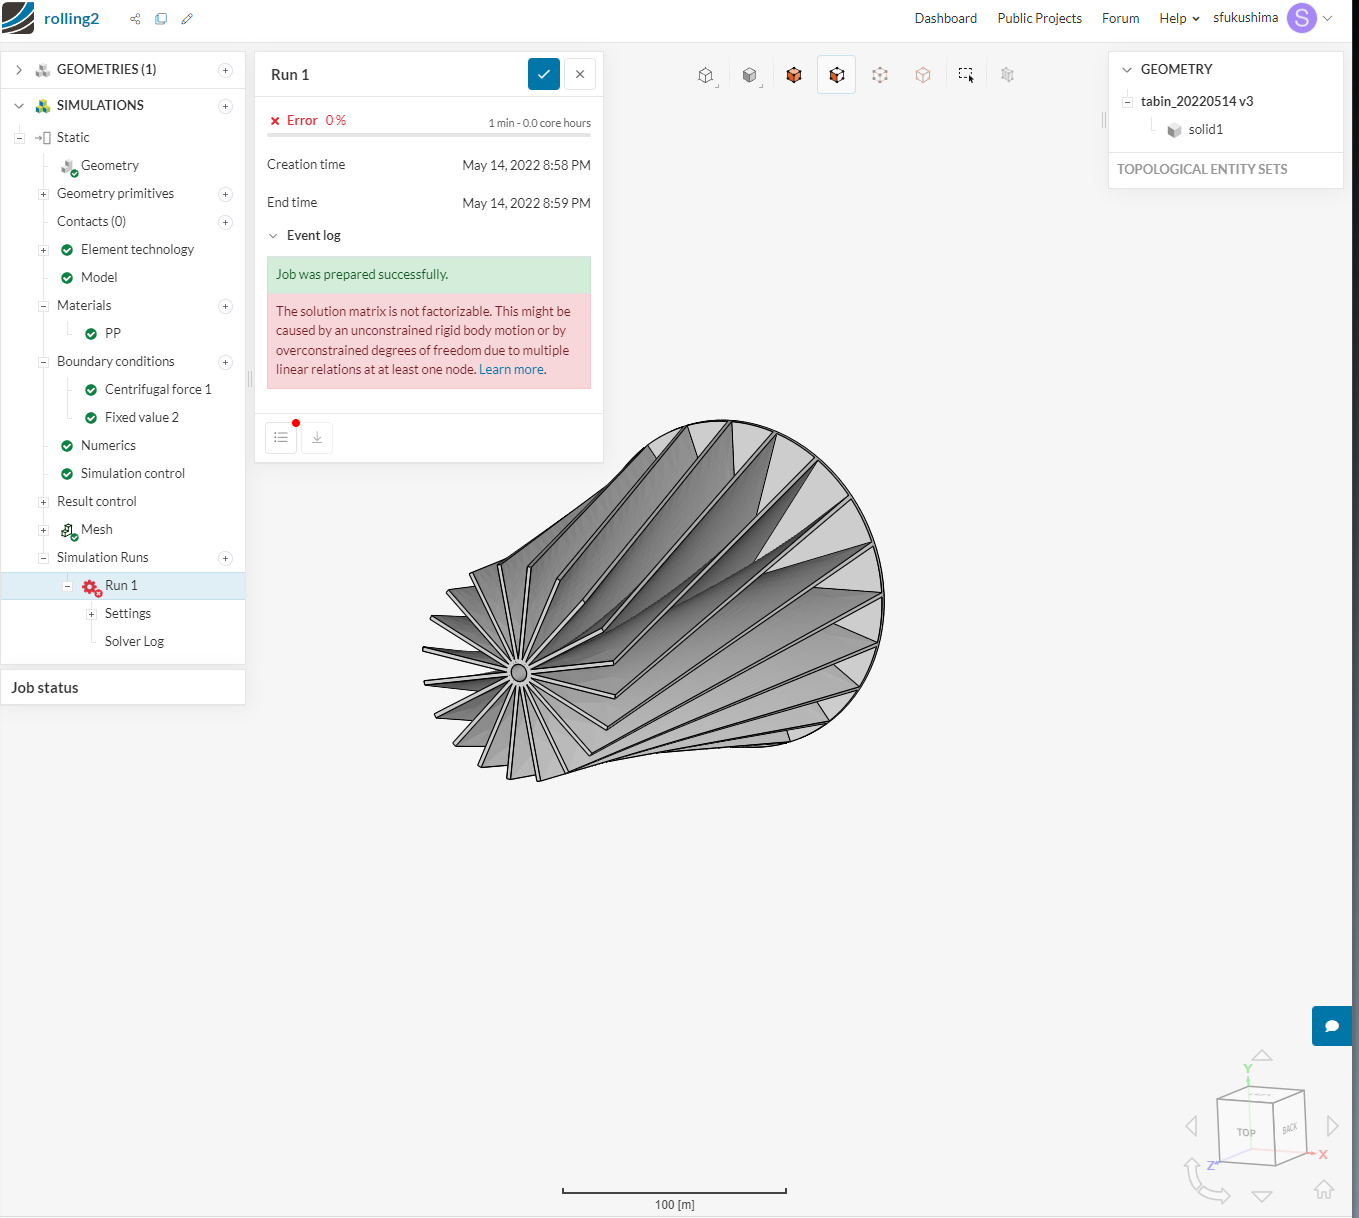Open the chat support bubble
The width and height of the screenshot is (1359, 1218).
tap(1331, 1026)
